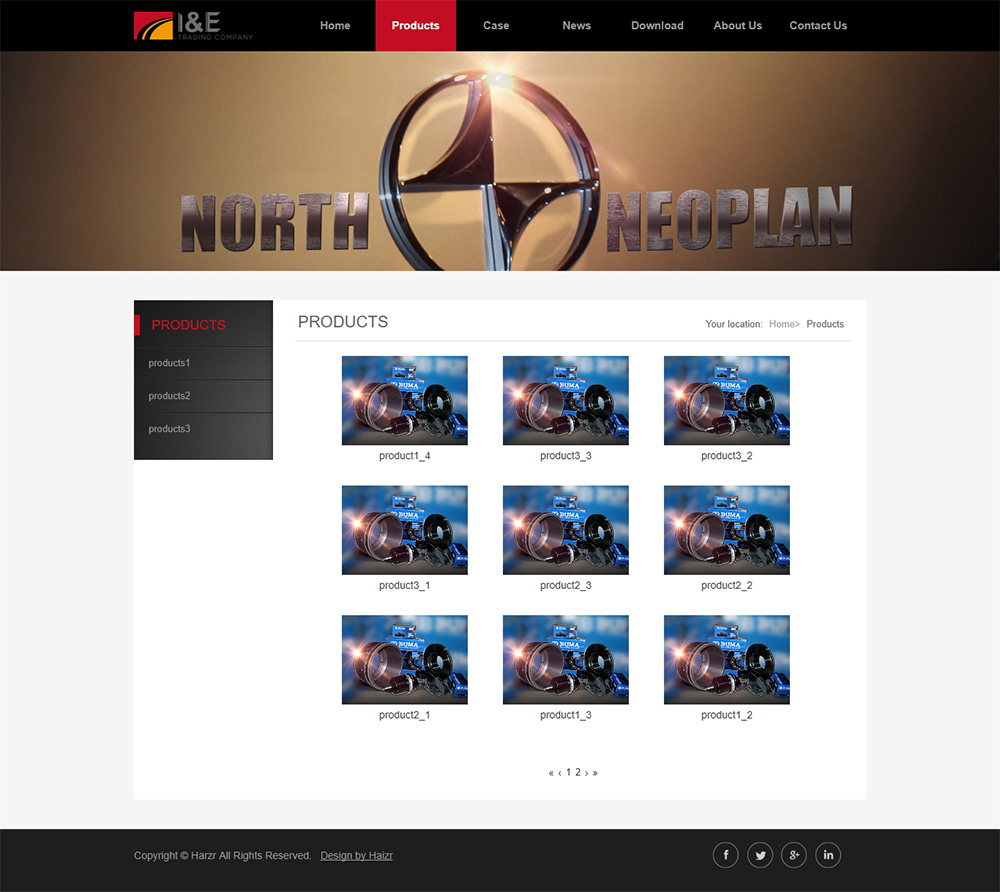
Task: Click the PRODUCTS title above the grid
Action: 343,322
